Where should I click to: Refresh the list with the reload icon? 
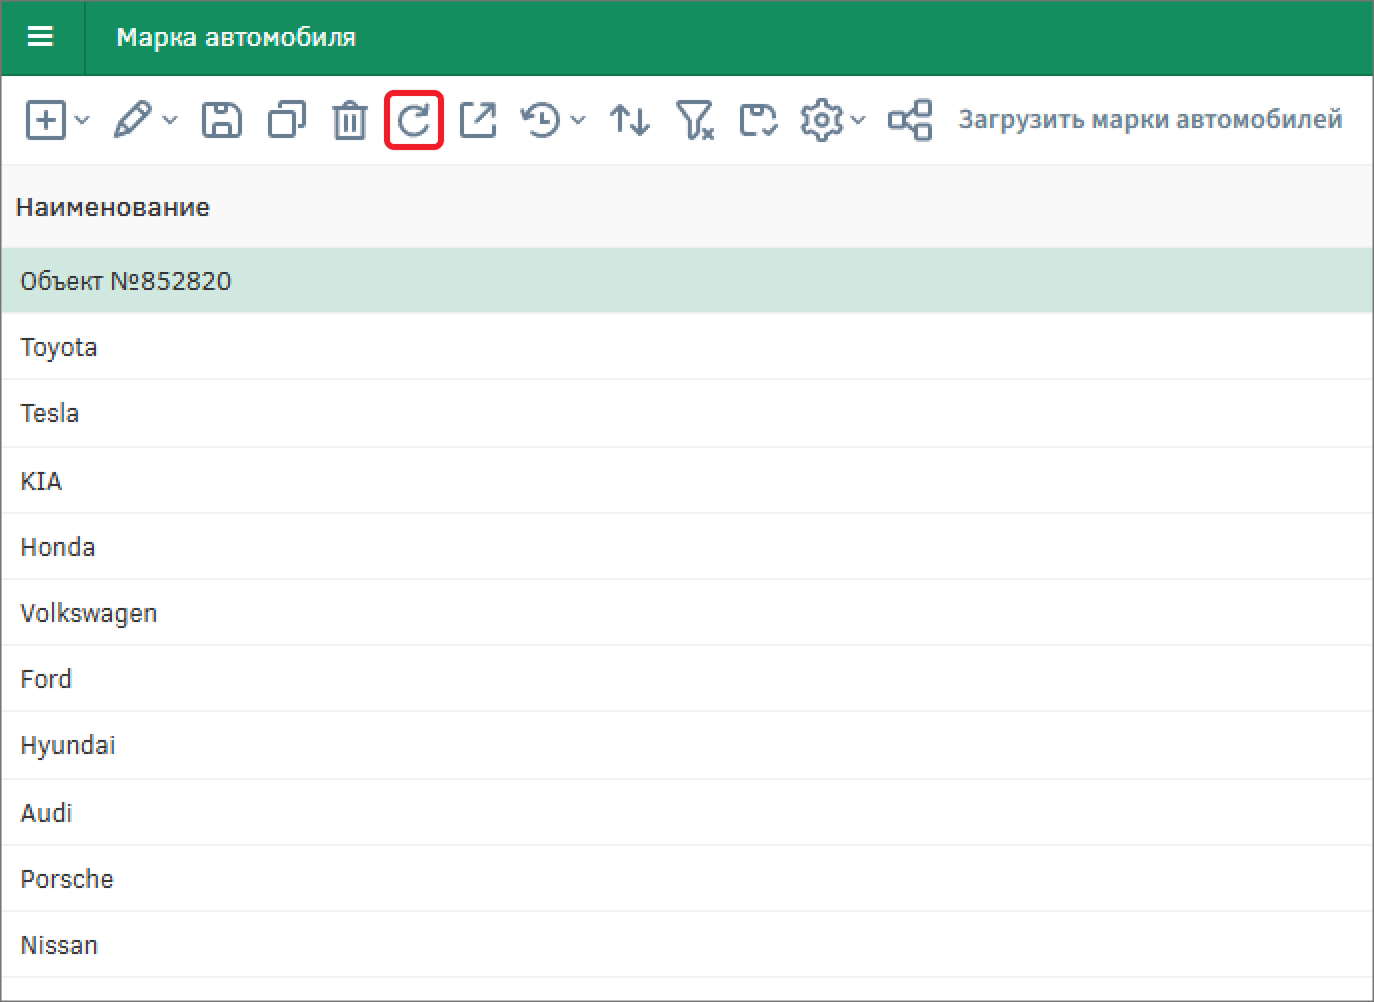[414, 120]
